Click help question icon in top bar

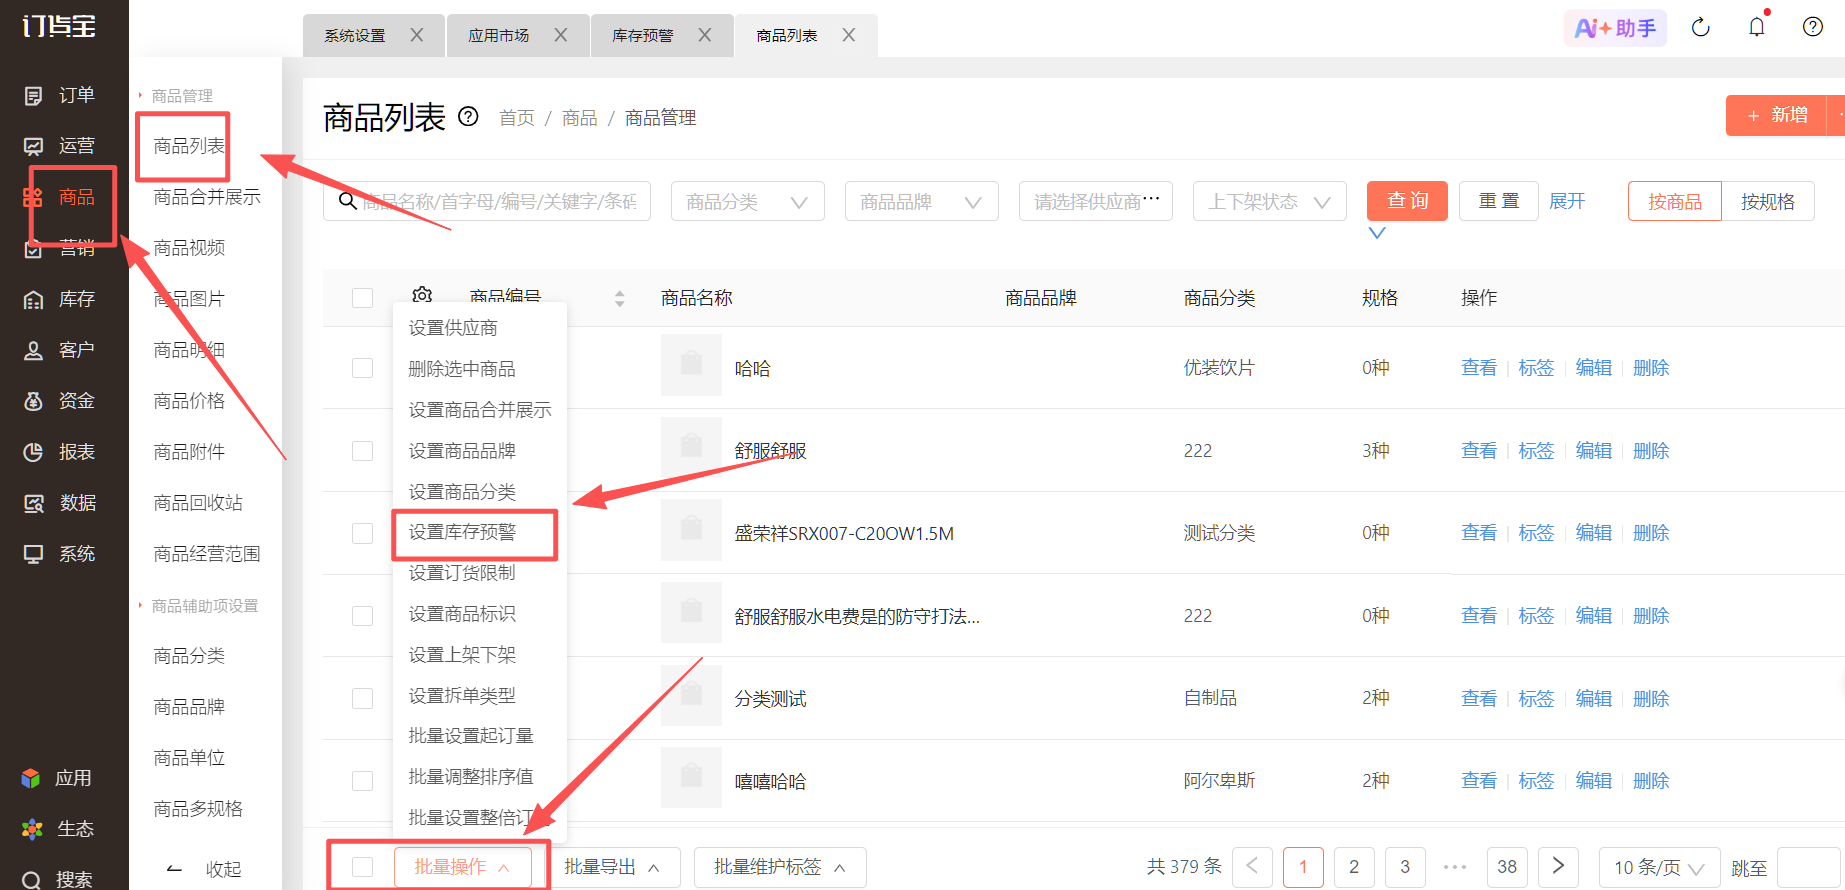[x=1813, y=27]
